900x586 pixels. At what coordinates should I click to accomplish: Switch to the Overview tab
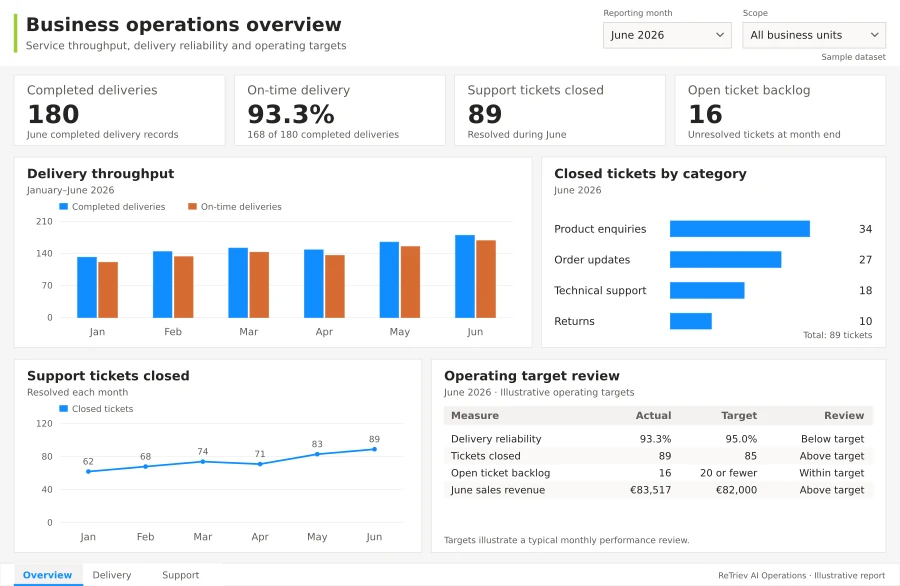tap(48, 575)
